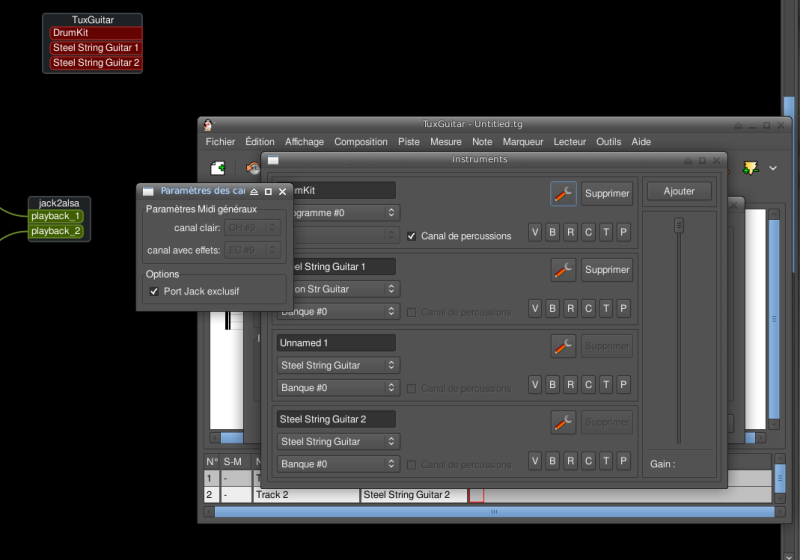Screen dimensions: 800x560
Task: Edit the Steel String Guitar 2 name field
Action: tap(336, 419)
